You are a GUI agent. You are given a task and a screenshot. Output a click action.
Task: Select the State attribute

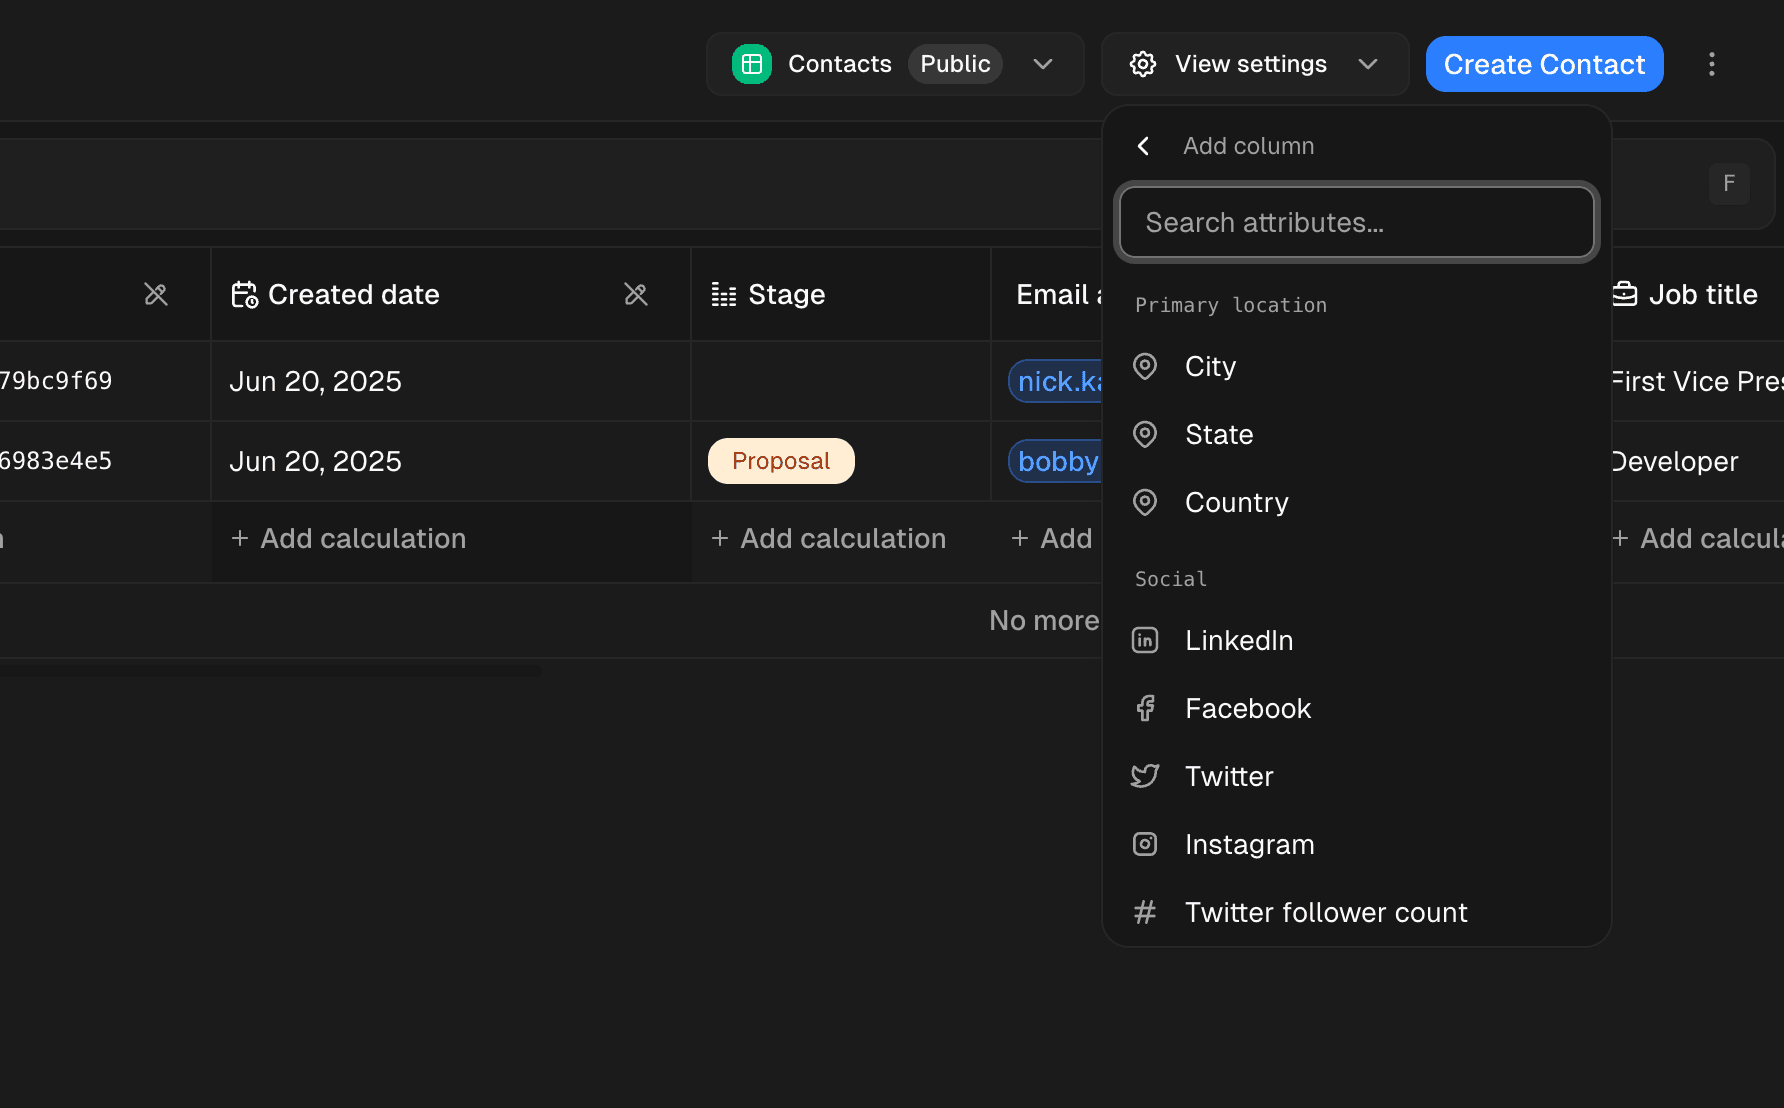1218,434
